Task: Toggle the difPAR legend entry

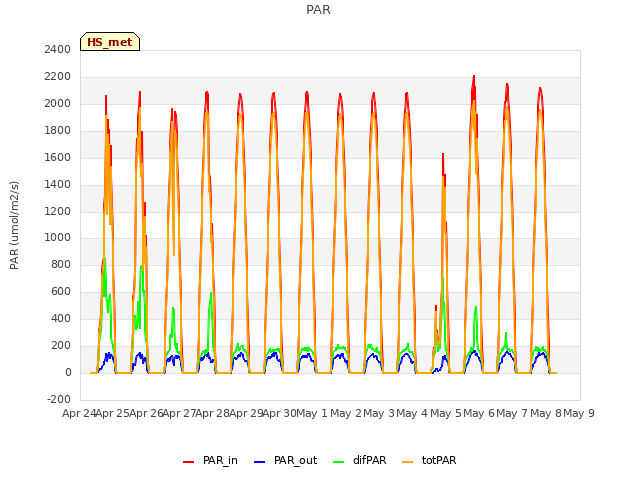Action: point(360,460)
